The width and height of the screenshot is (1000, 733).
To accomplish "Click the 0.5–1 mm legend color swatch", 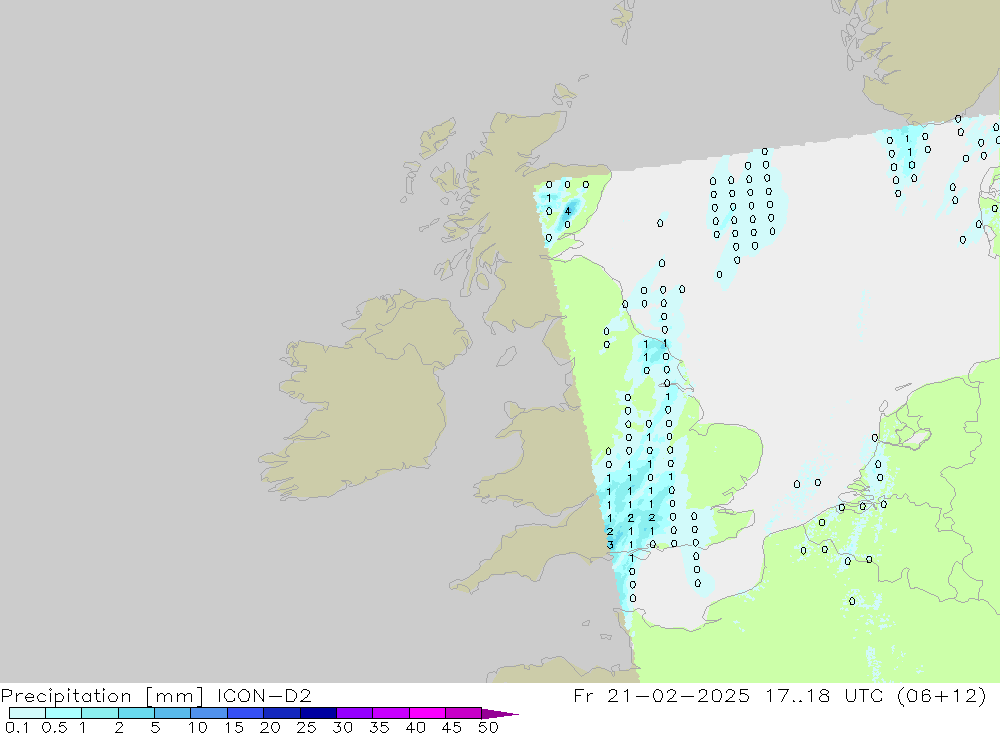I will coord(63,713).
